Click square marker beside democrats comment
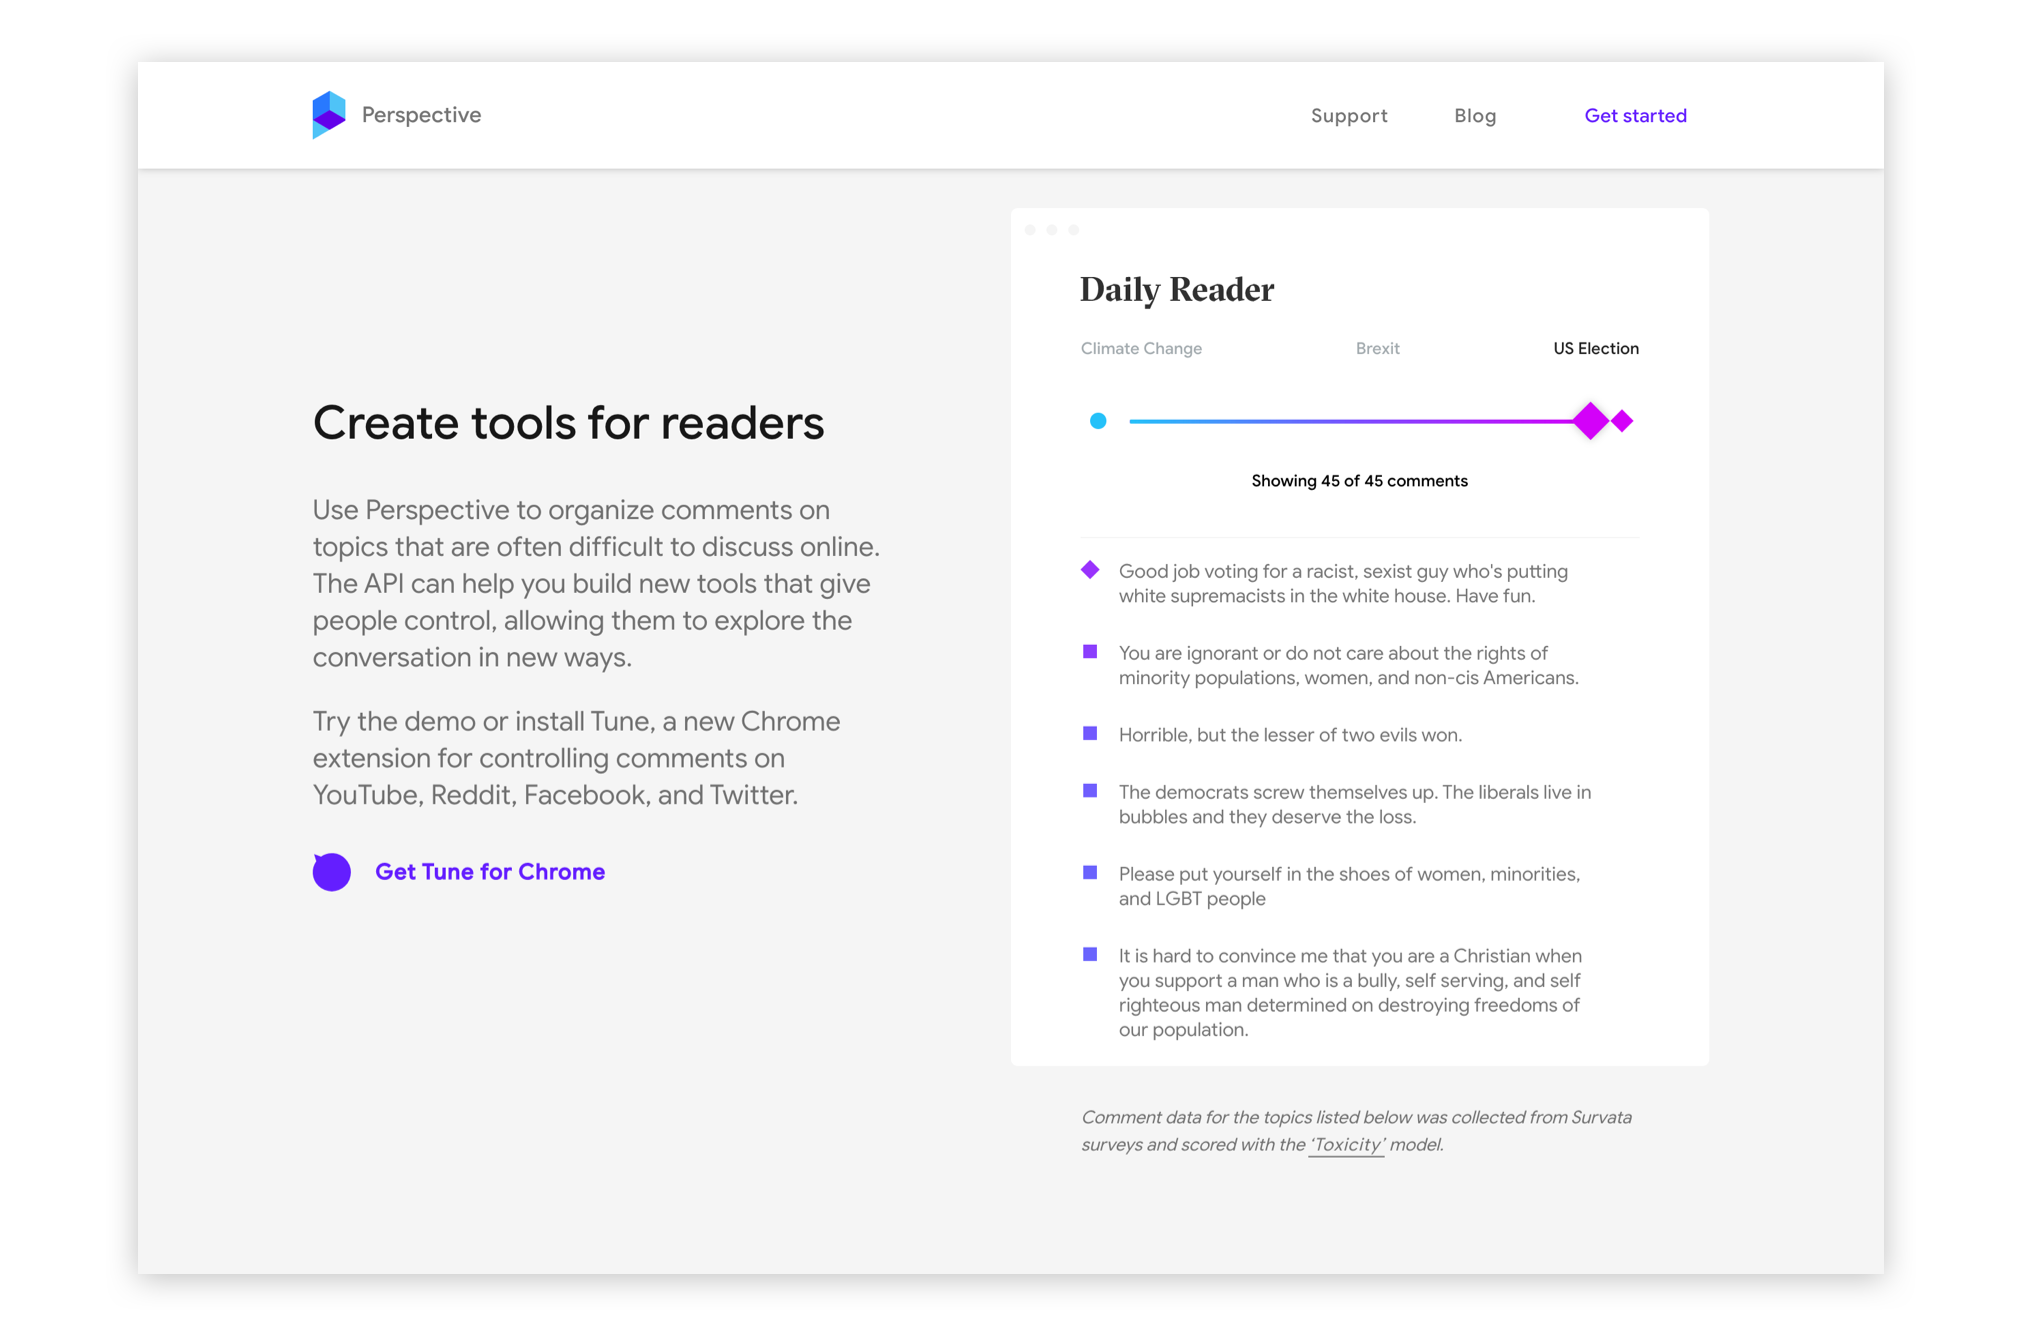Screen dimensions: 2020x1344 point(1090,791)
